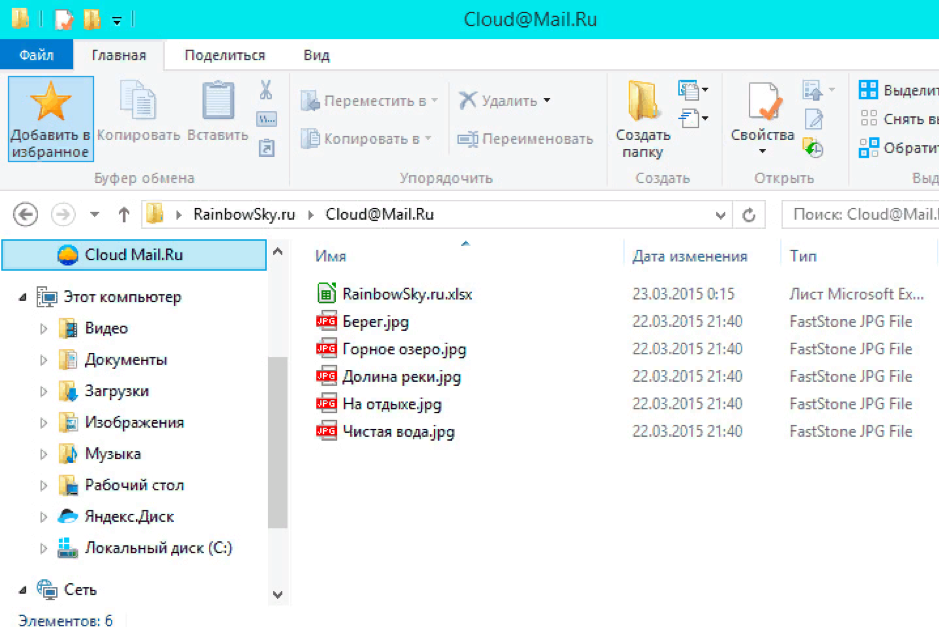This screenshot has width=939, height=627.
Task: Click the Создать папку folder icon
Action: (643, 100)
